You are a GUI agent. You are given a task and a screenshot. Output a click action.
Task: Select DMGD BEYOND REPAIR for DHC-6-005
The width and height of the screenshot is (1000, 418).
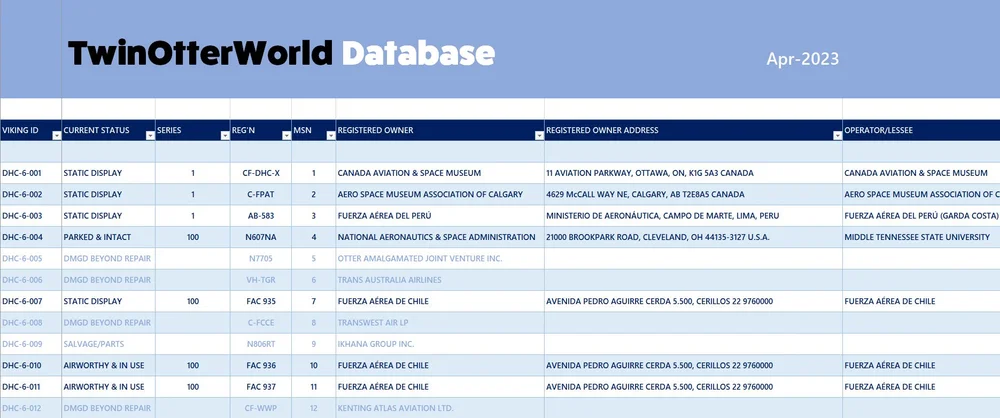(x=108, y=258)
